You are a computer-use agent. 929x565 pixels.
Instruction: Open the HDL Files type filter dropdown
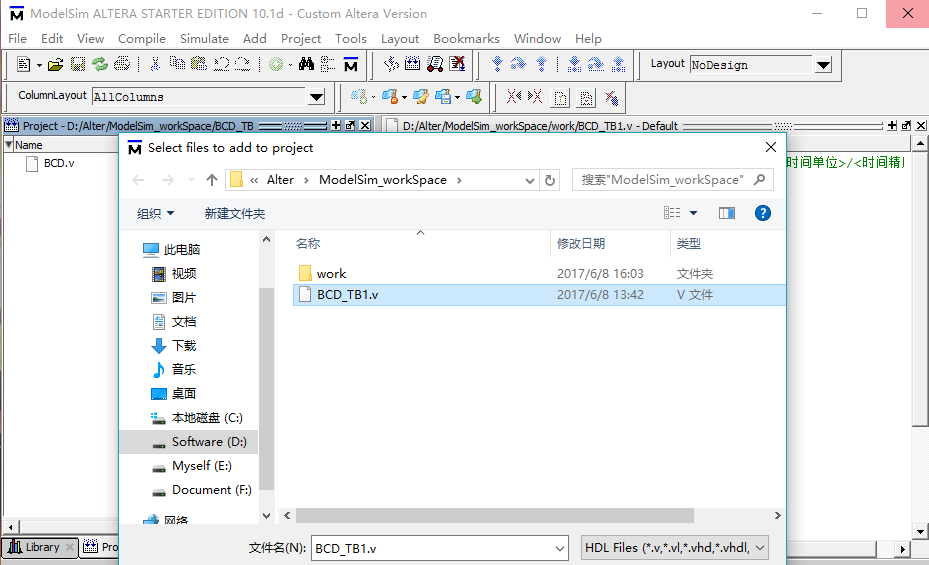tap(675, 548)
